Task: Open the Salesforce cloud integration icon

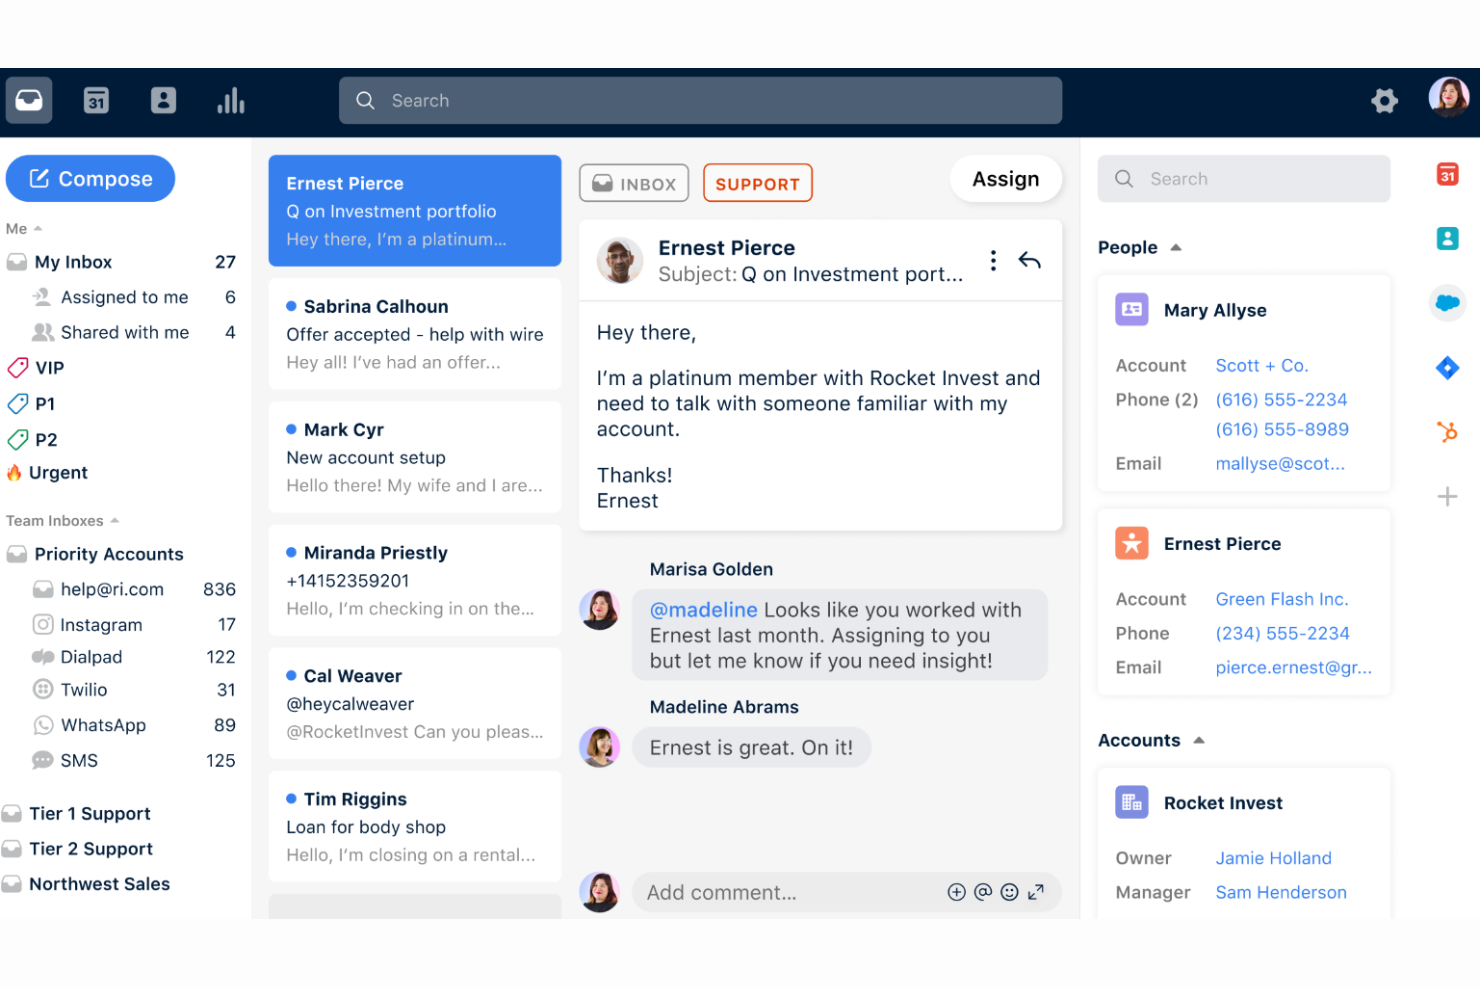Action: pyautogui.click(x=1447, y=302)
